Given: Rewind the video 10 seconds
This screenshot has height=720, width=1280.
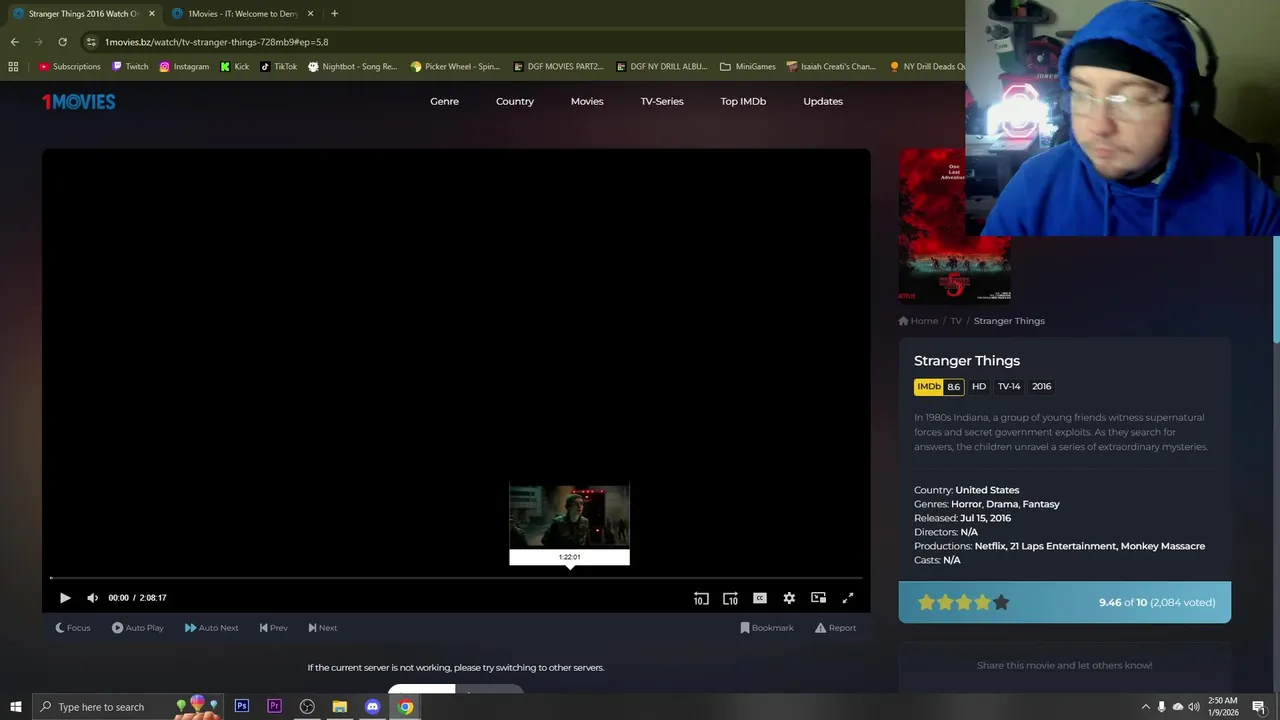Looking at the screenshot, I should (701, 598).
